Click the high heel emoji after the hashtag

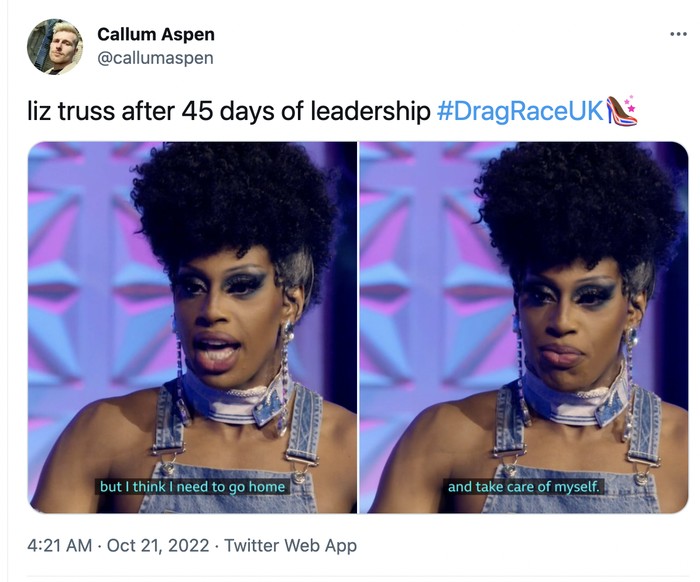pos(621,110)
